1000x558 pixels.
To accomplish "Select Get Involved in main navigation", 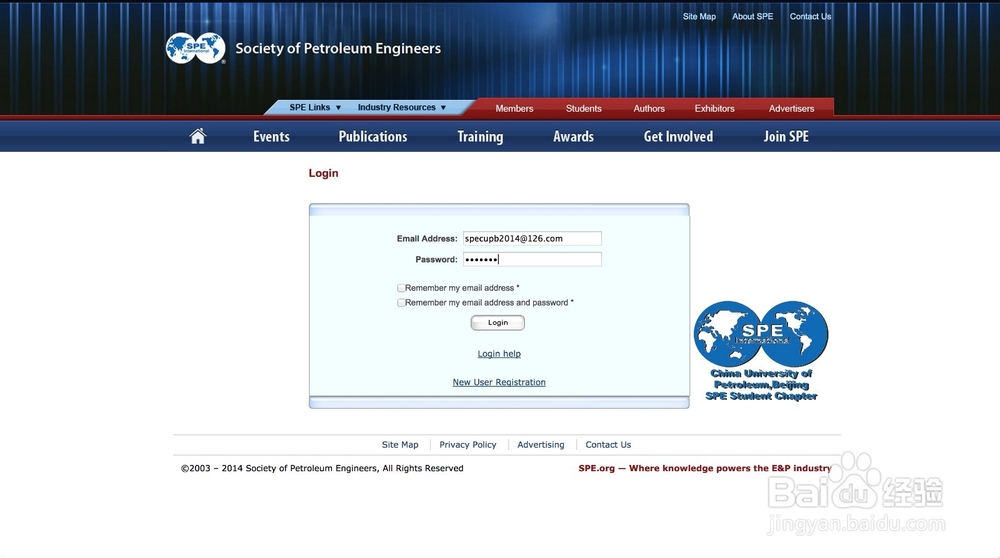I will [678, 136].
